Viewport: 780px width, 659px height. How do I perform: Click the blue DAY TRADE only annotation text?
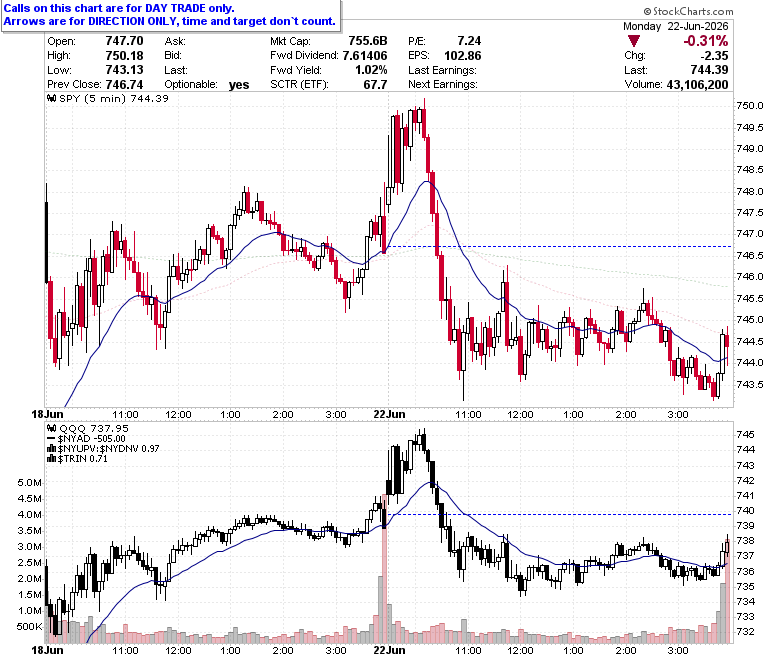pyautogui.click(x=118, y=8)
